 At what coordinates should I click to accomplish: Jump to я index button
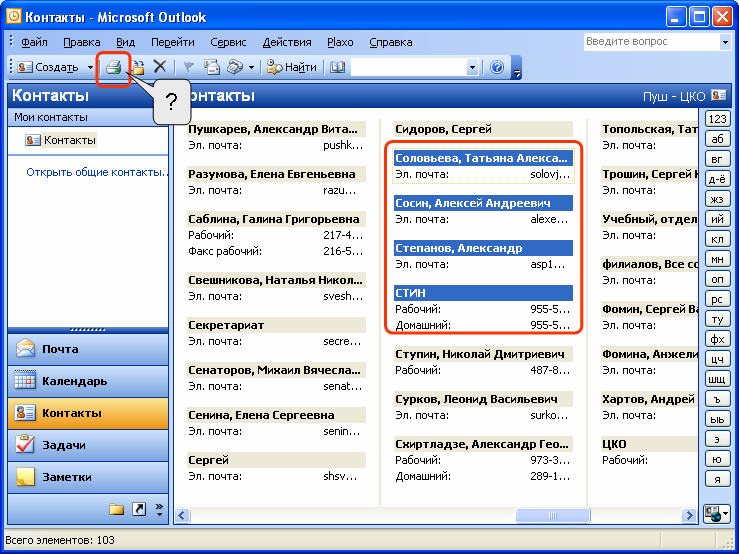[717, 479]
